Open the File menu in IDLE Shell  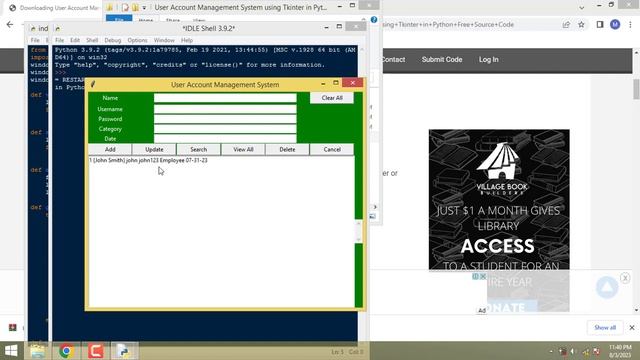tap(60, 40)
